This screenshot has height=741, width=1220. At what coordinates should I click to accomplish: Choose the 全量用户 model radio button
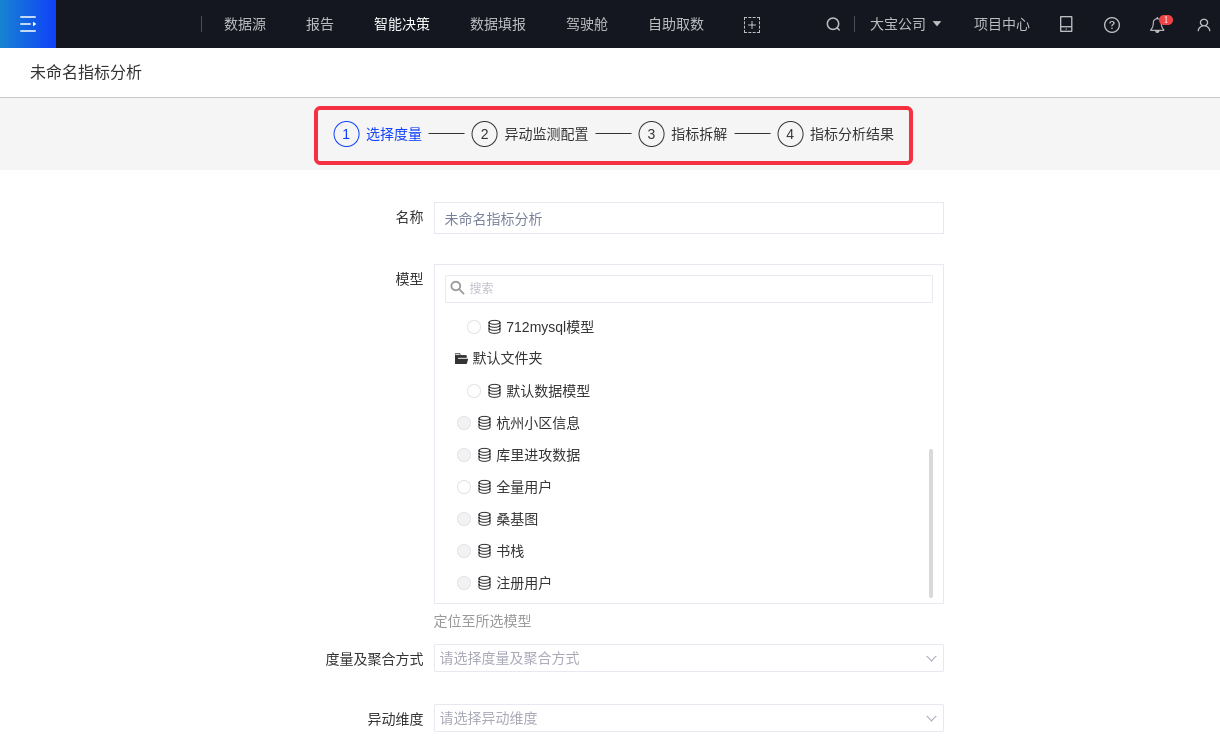tap(464, 487)
